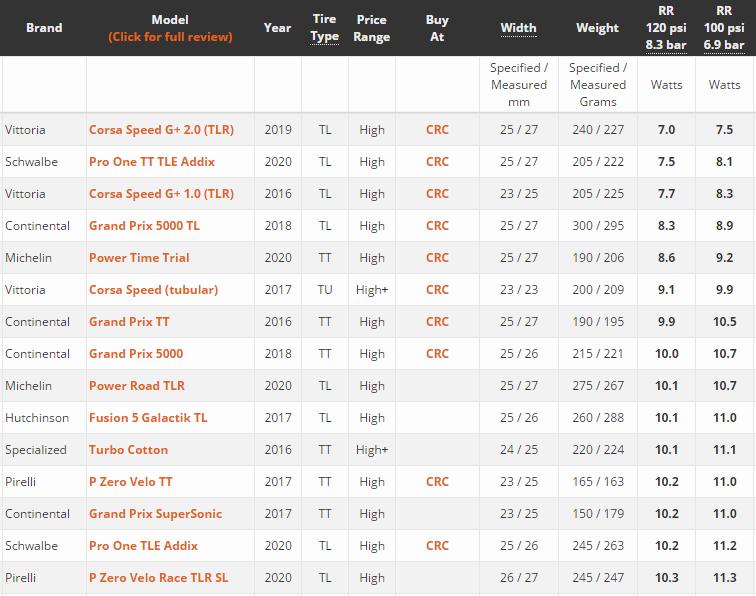Screen dimensions: 756x596
Task: Click CRC link in Pro One TLE Addix row
Action: (437, 546)
